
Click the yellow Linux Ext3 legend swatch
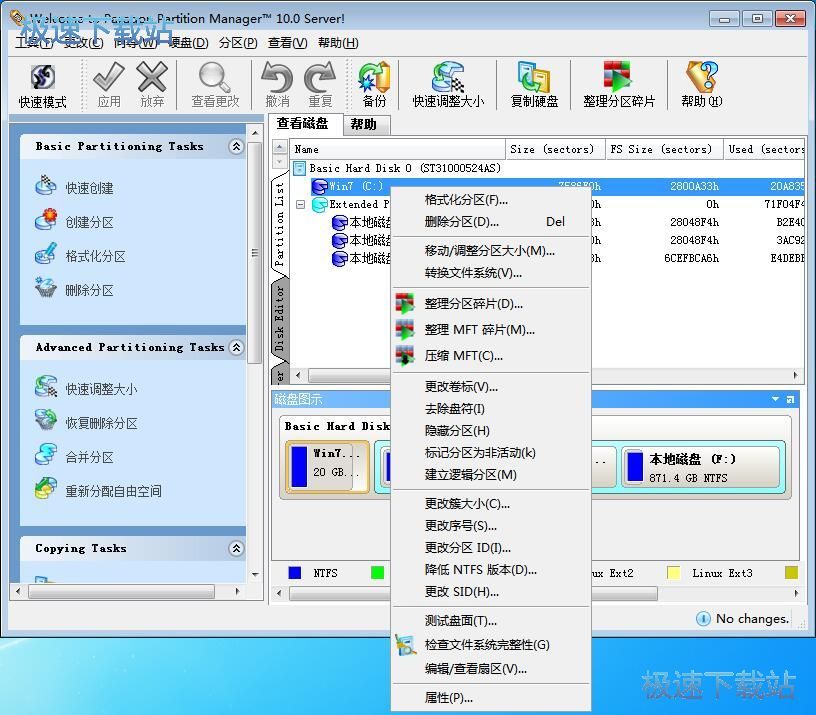pos(673,573)
